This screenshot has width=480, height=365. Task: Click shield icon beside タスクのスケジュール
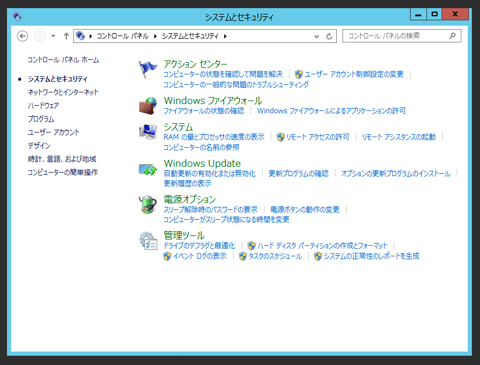pos(243,256)
